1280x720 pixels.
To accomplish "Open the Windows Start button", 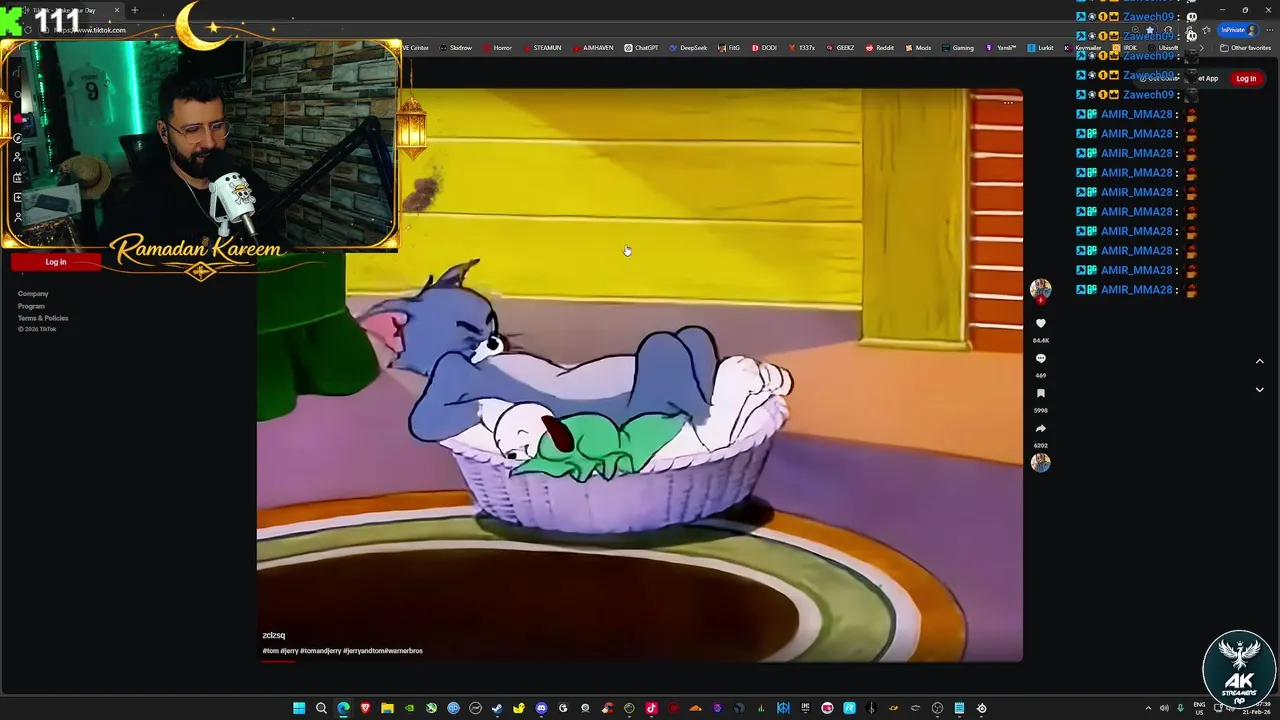I will [298, 708].
